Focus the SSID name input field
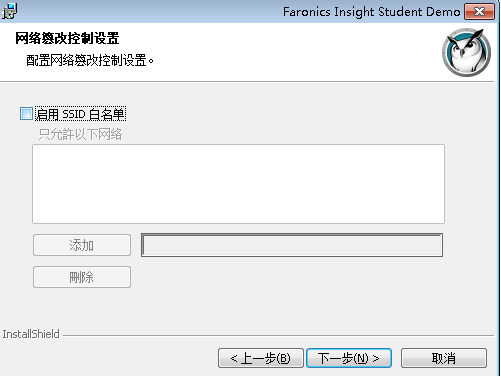The height and width of the screenshot is (376, 501). (x=292, y=245)
